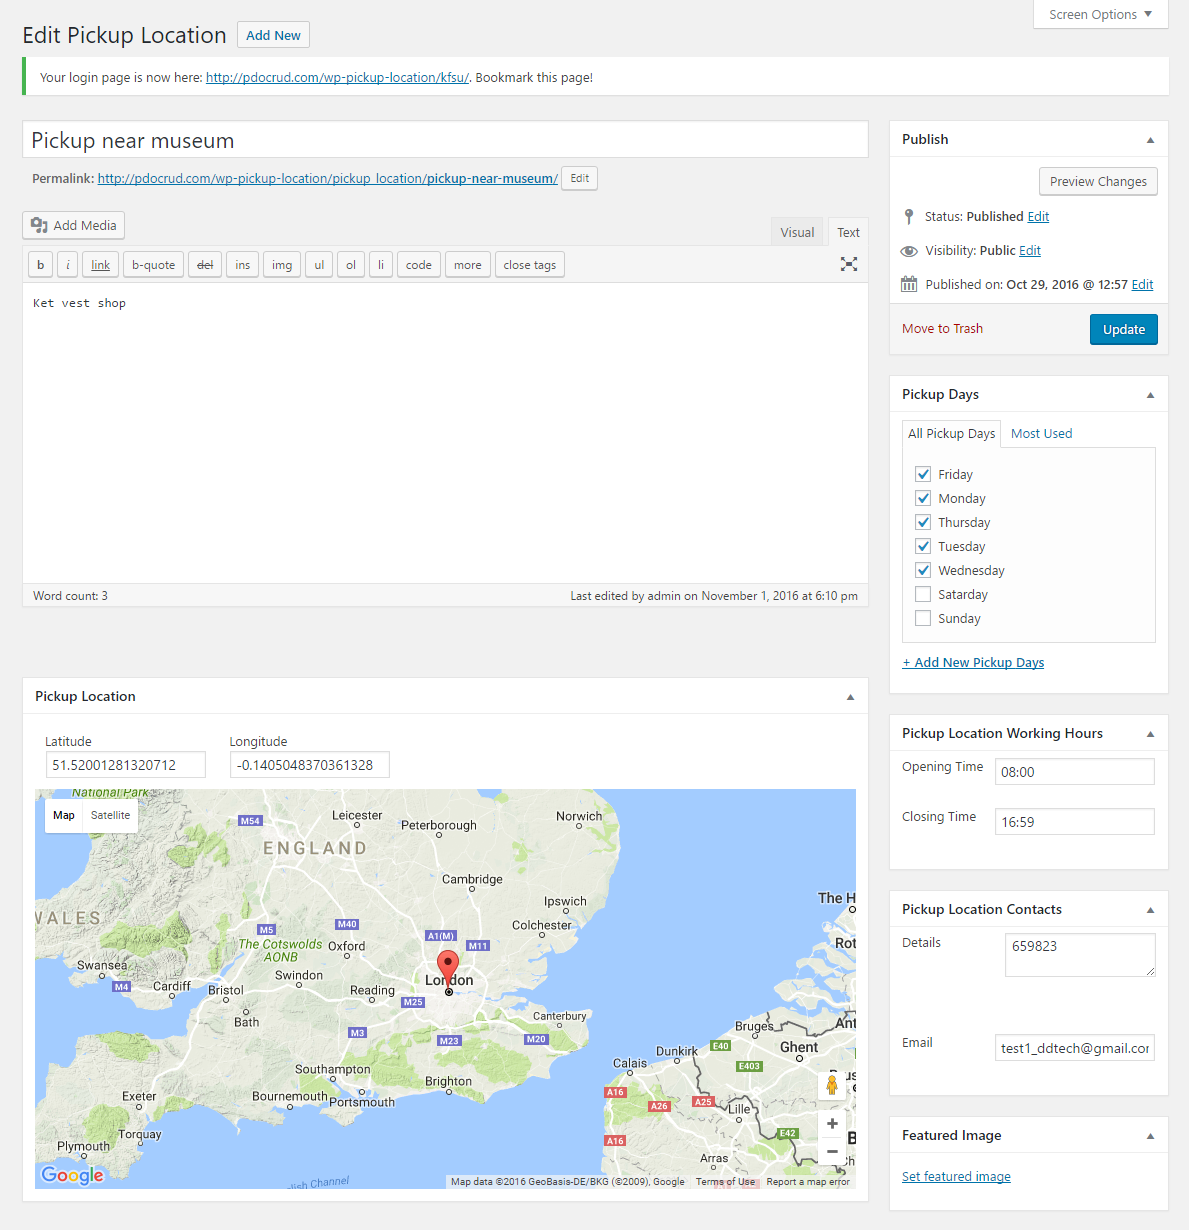Insert b-quote tag
The width and height of the screenshot is (1189, 1230).
(x=153, y=265)
